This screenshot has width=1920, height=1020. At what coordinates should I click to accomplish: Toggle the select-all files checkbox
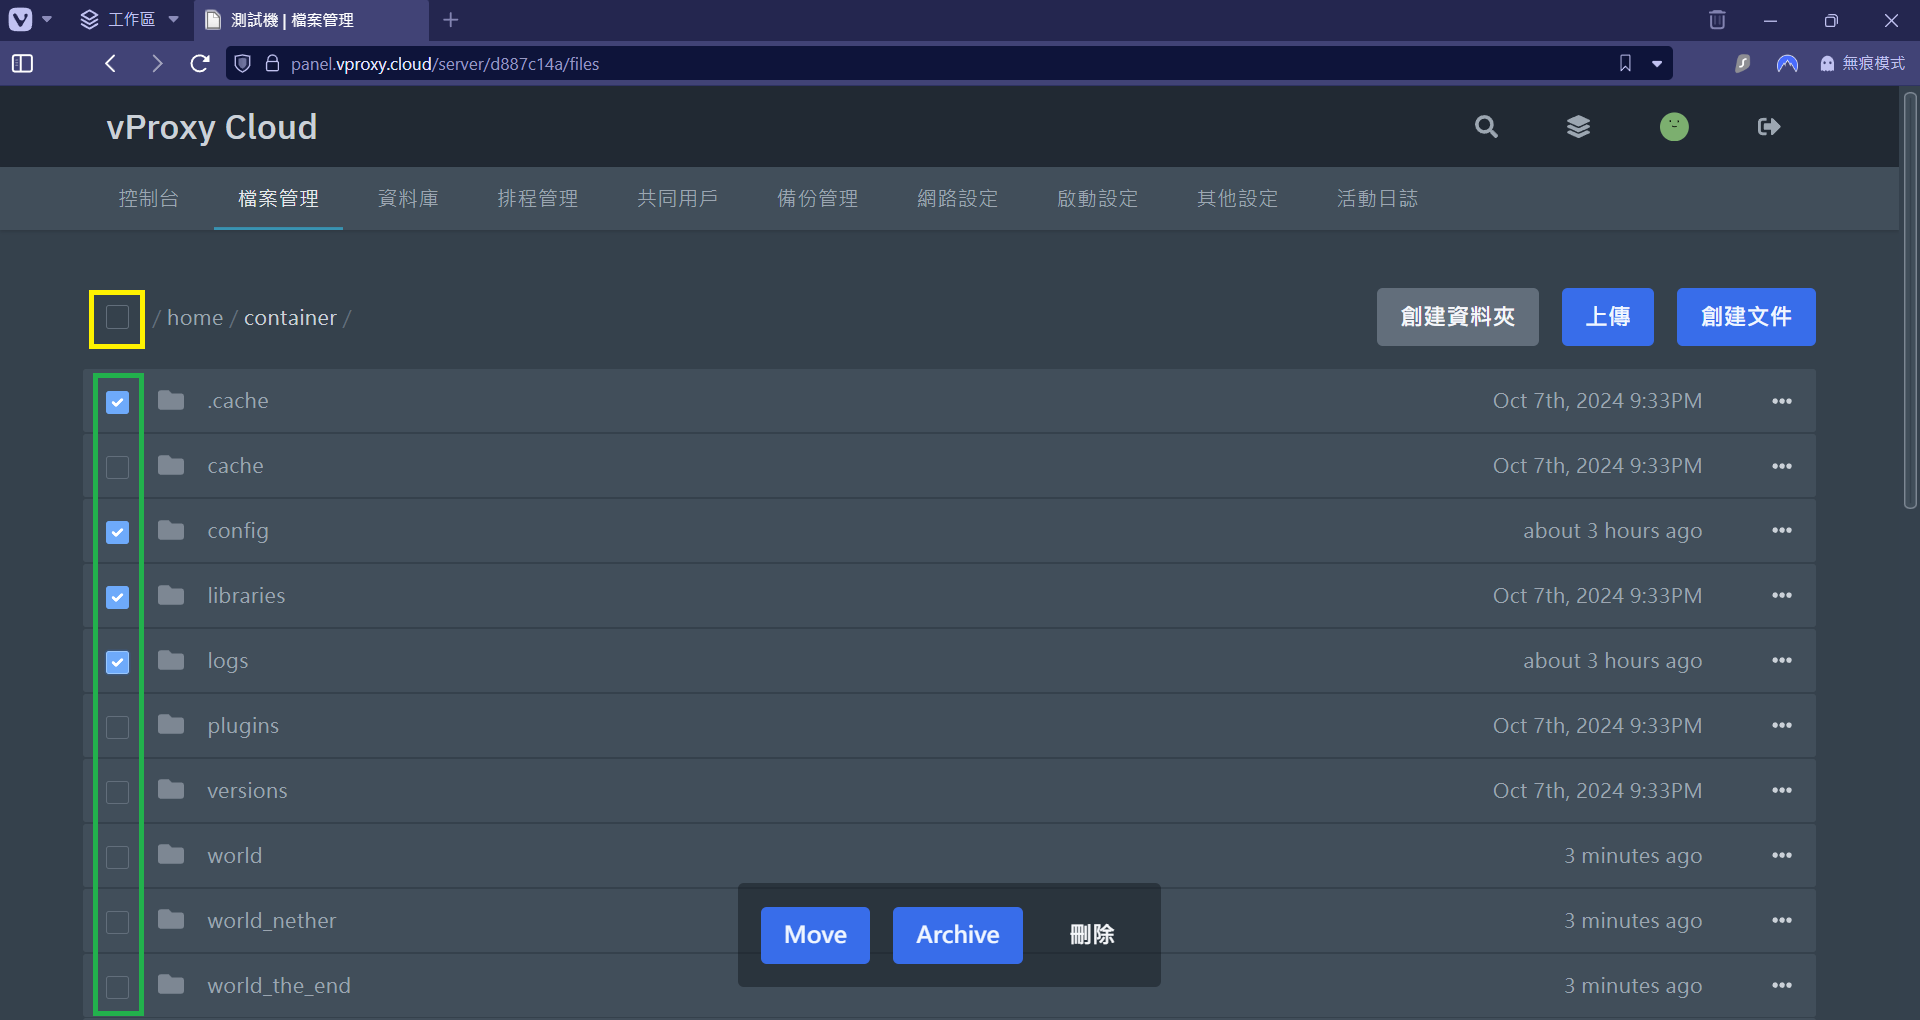point(118,318)
